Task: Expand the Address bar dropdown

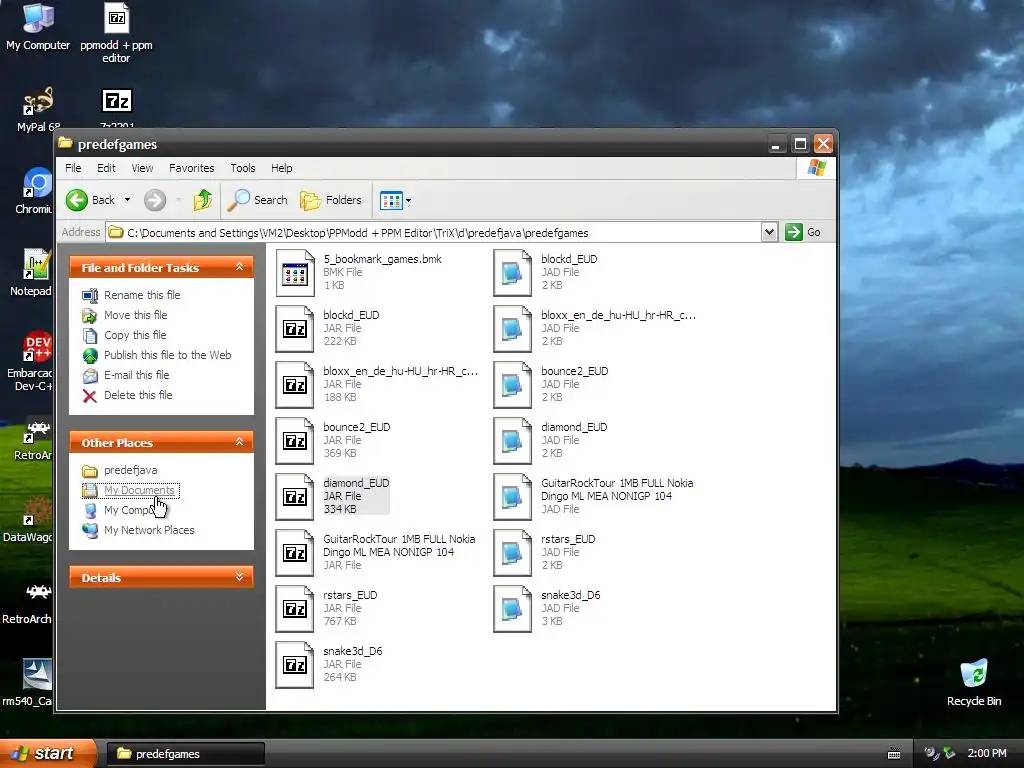Action: coord(769,232)
